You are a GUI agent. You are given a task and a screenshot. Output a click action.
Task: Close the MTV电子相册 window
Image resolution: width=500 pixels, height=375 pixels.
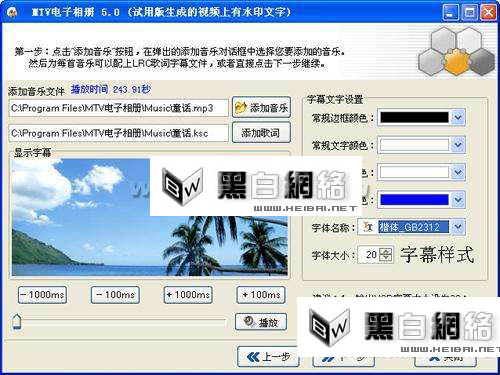(488, 13)
